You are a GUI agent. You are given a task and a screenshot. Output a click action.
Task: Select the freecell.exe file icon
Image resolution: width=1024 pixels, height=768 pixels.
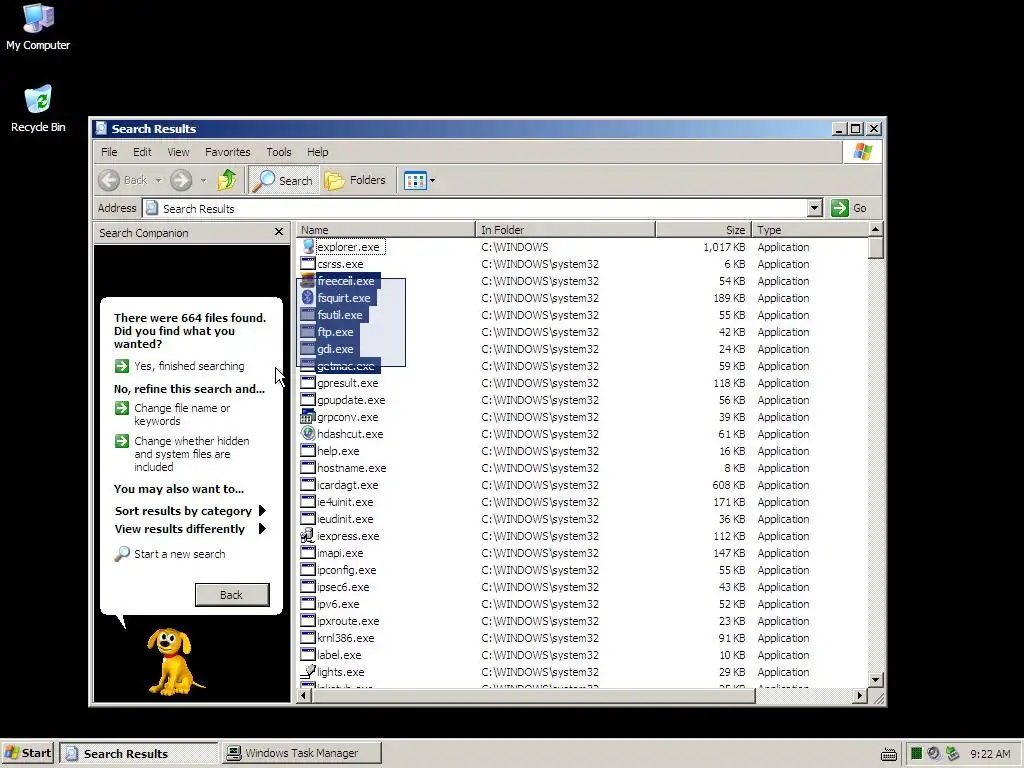(x=308, y=281)
